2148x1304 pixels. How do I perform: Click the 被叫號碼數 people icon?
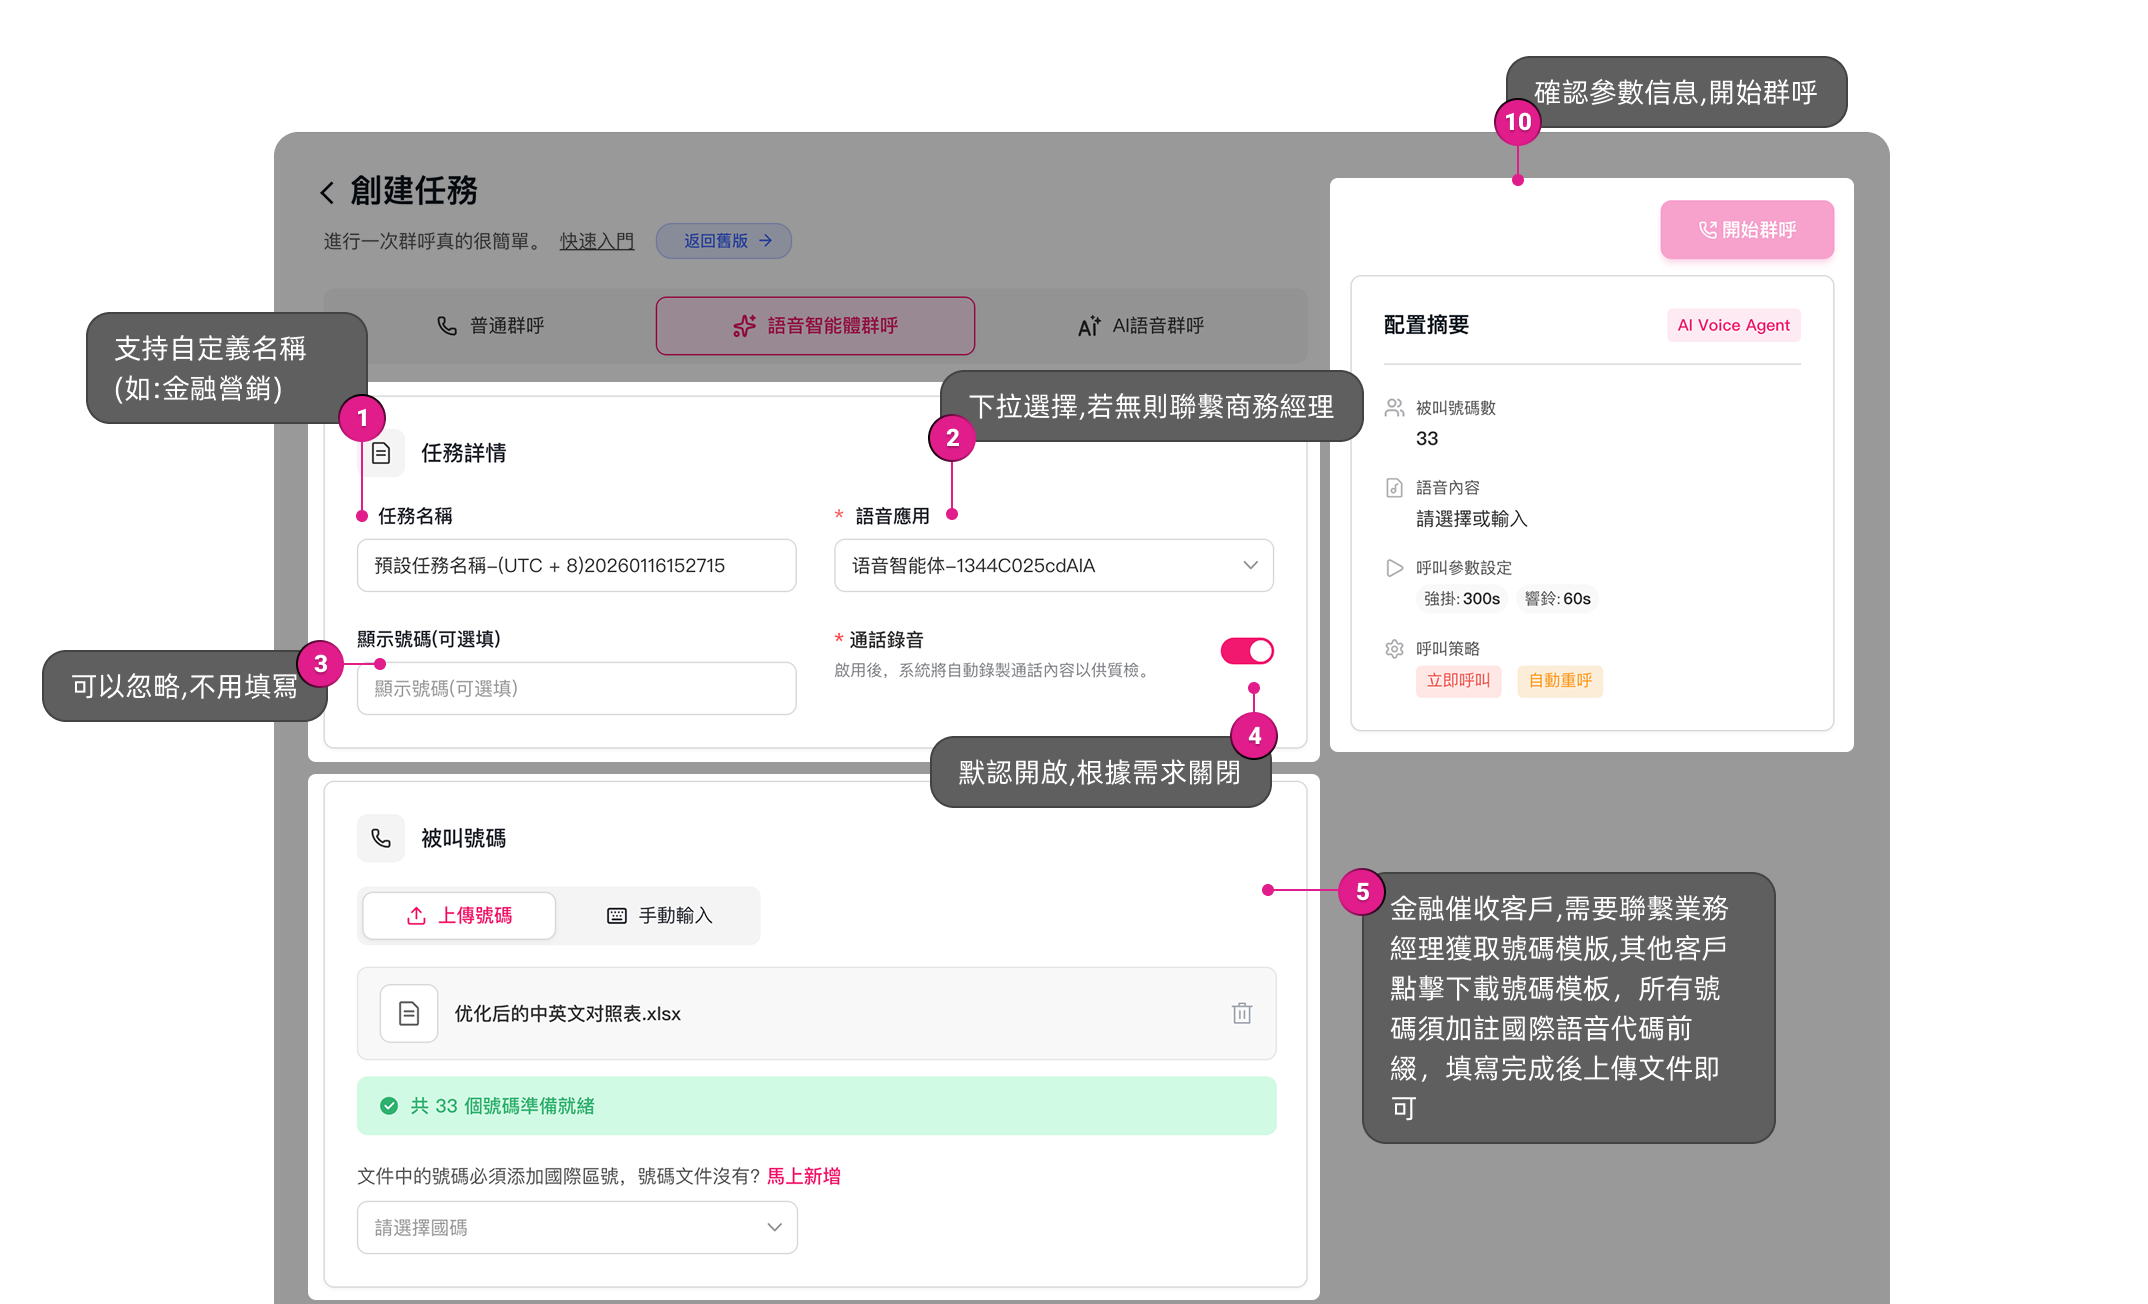point(1394,408)
